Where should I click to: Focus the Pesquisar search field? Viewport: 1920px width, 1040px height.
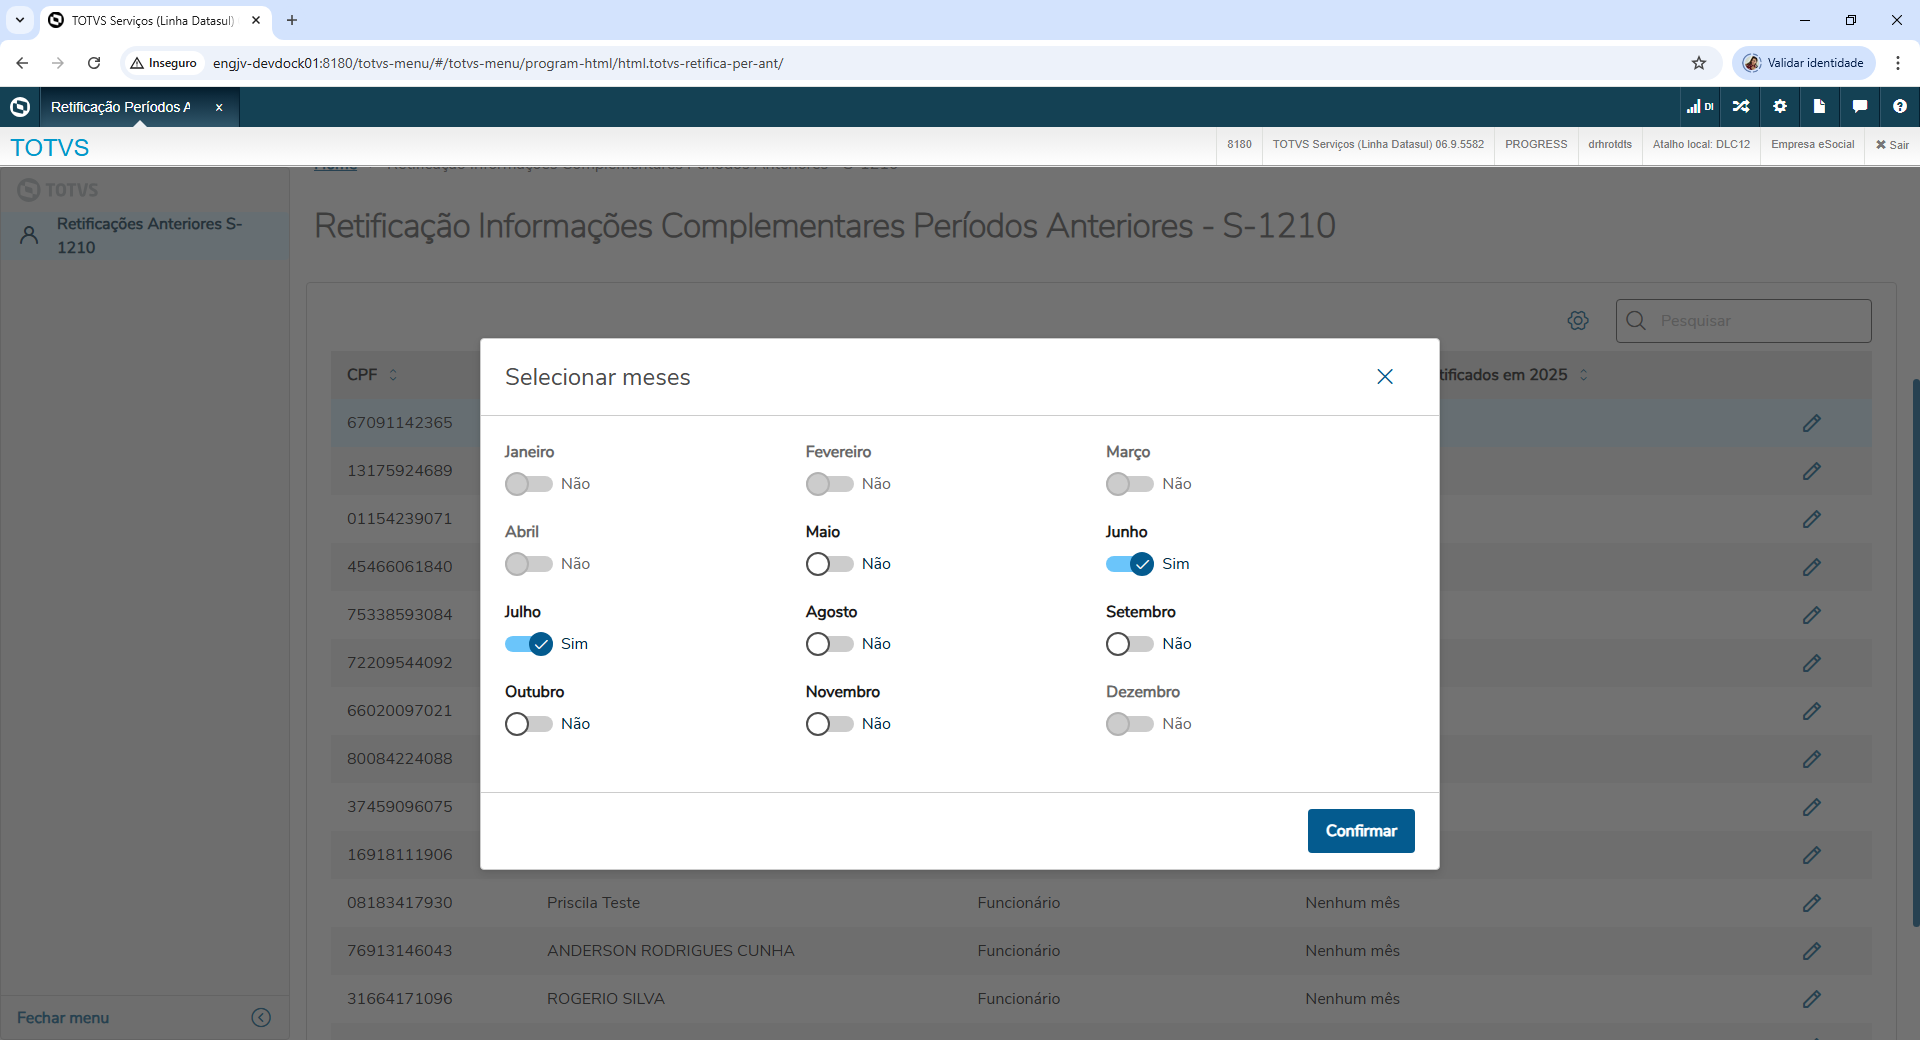click(1744, 321)
